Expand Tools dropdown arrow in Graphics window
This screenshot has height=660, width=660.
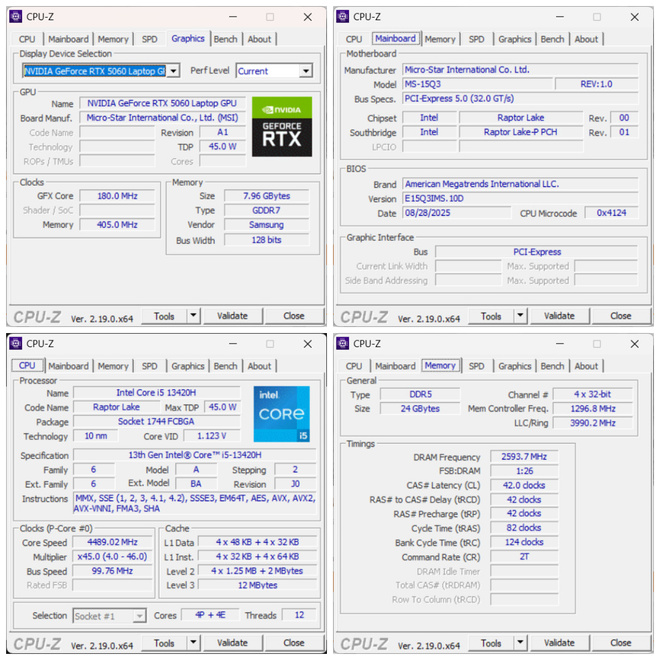point(193,315)
